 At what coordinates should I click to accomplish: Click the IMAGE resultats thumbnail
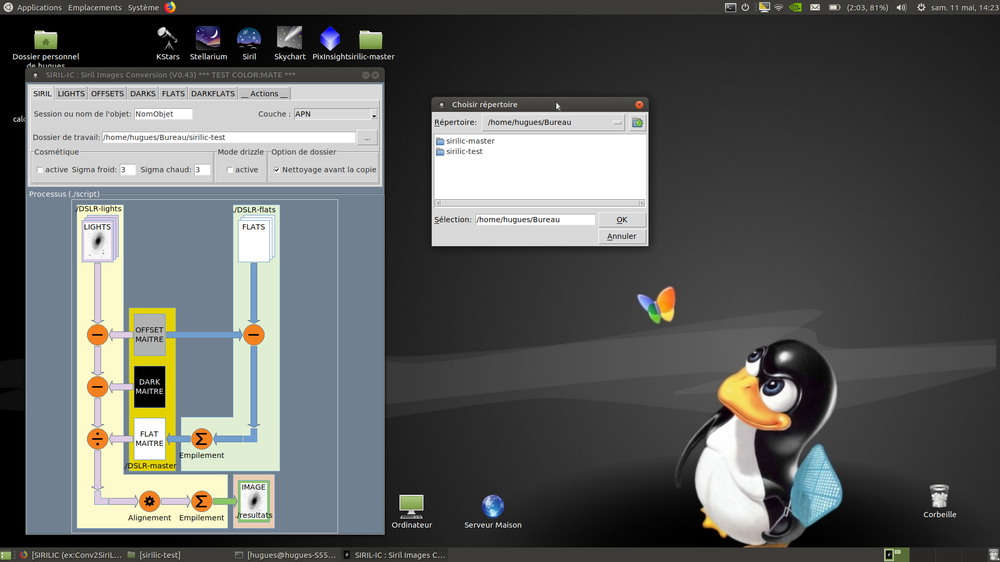pos(254,501)
